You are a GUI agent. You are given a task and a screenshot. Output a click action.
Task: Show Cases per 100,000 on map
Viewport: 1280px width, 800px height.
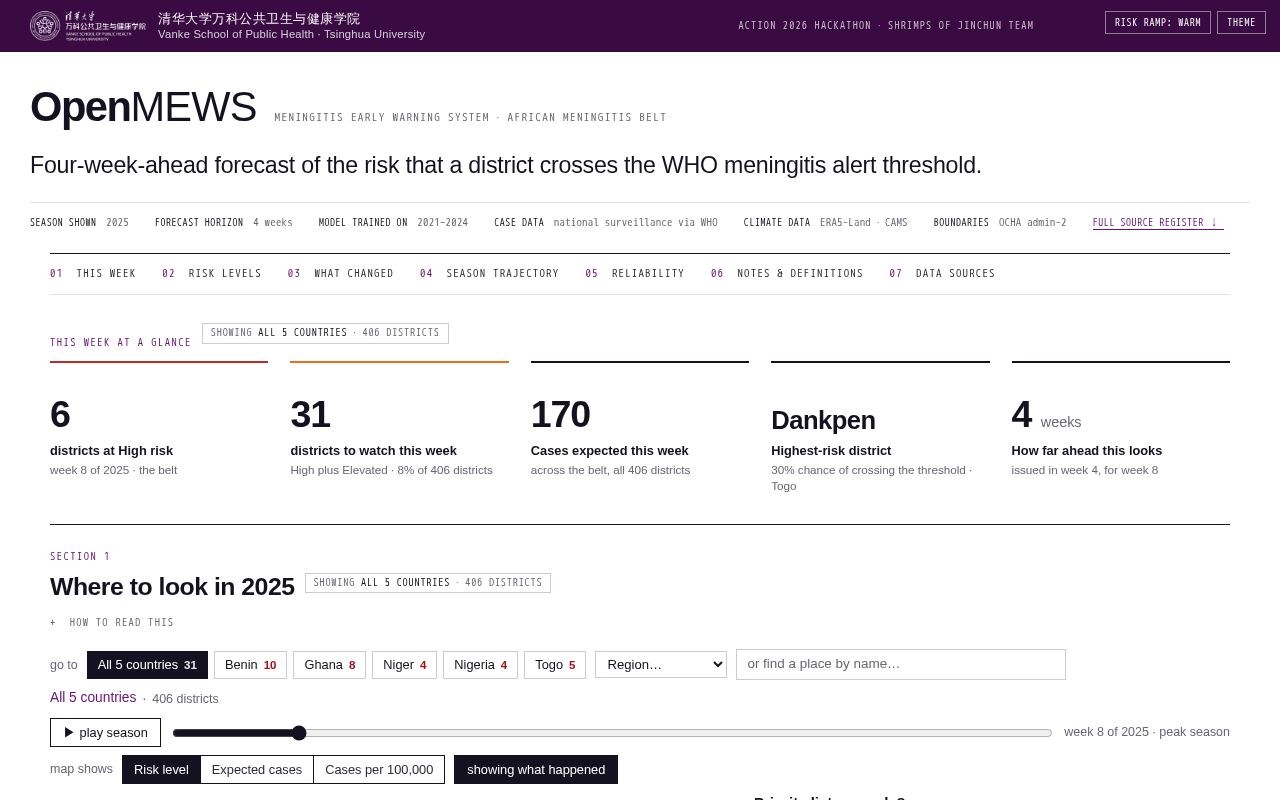(x=379, y=769)
